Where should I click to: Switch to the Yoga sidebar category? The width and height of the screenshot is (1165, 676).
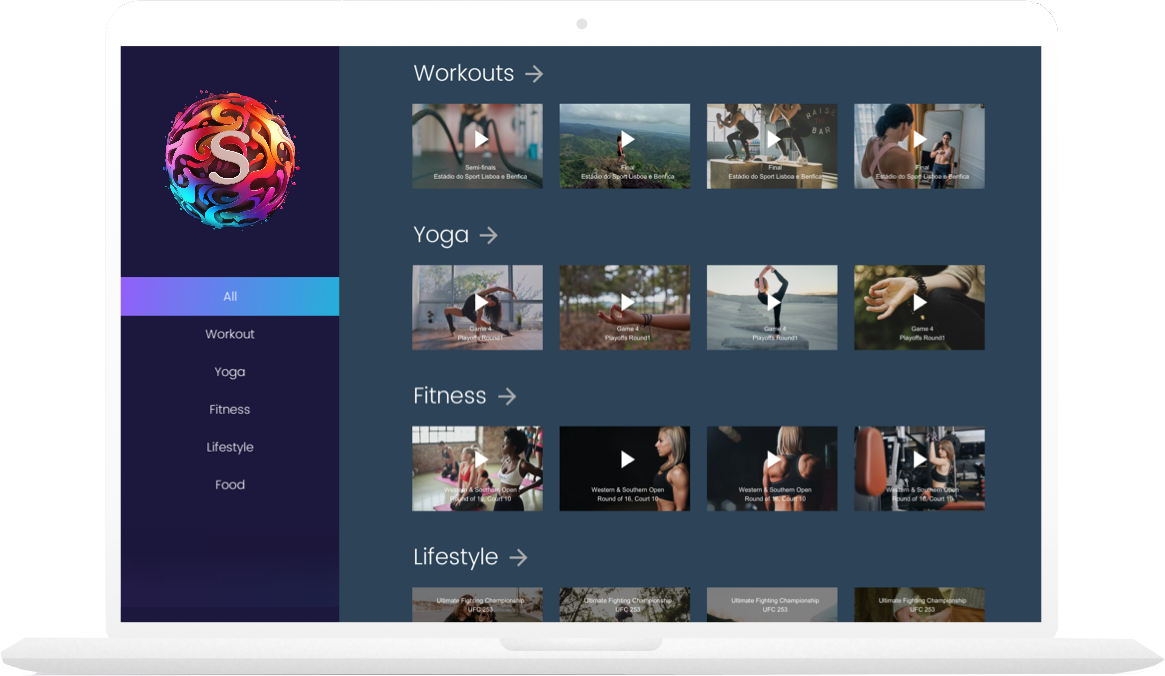[230, 372]
